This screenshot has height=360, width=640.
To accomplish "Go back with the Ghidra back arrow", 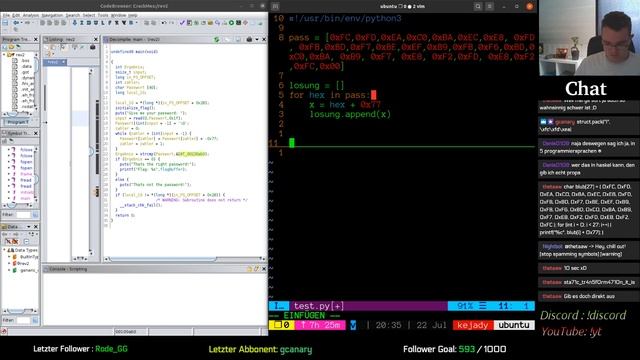I will coord(16,23).
